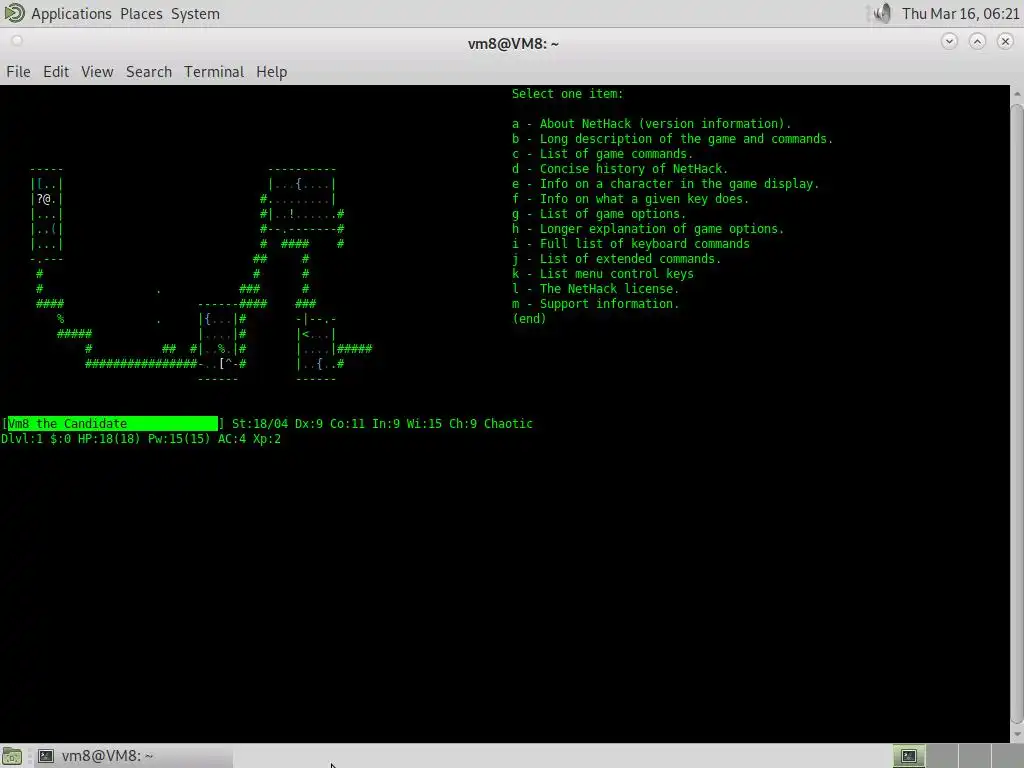The width and height of the screenshot is (1024, 768).
Task: Open the Terminal menu
Action: pyautogui.click(x=214, y=72)
